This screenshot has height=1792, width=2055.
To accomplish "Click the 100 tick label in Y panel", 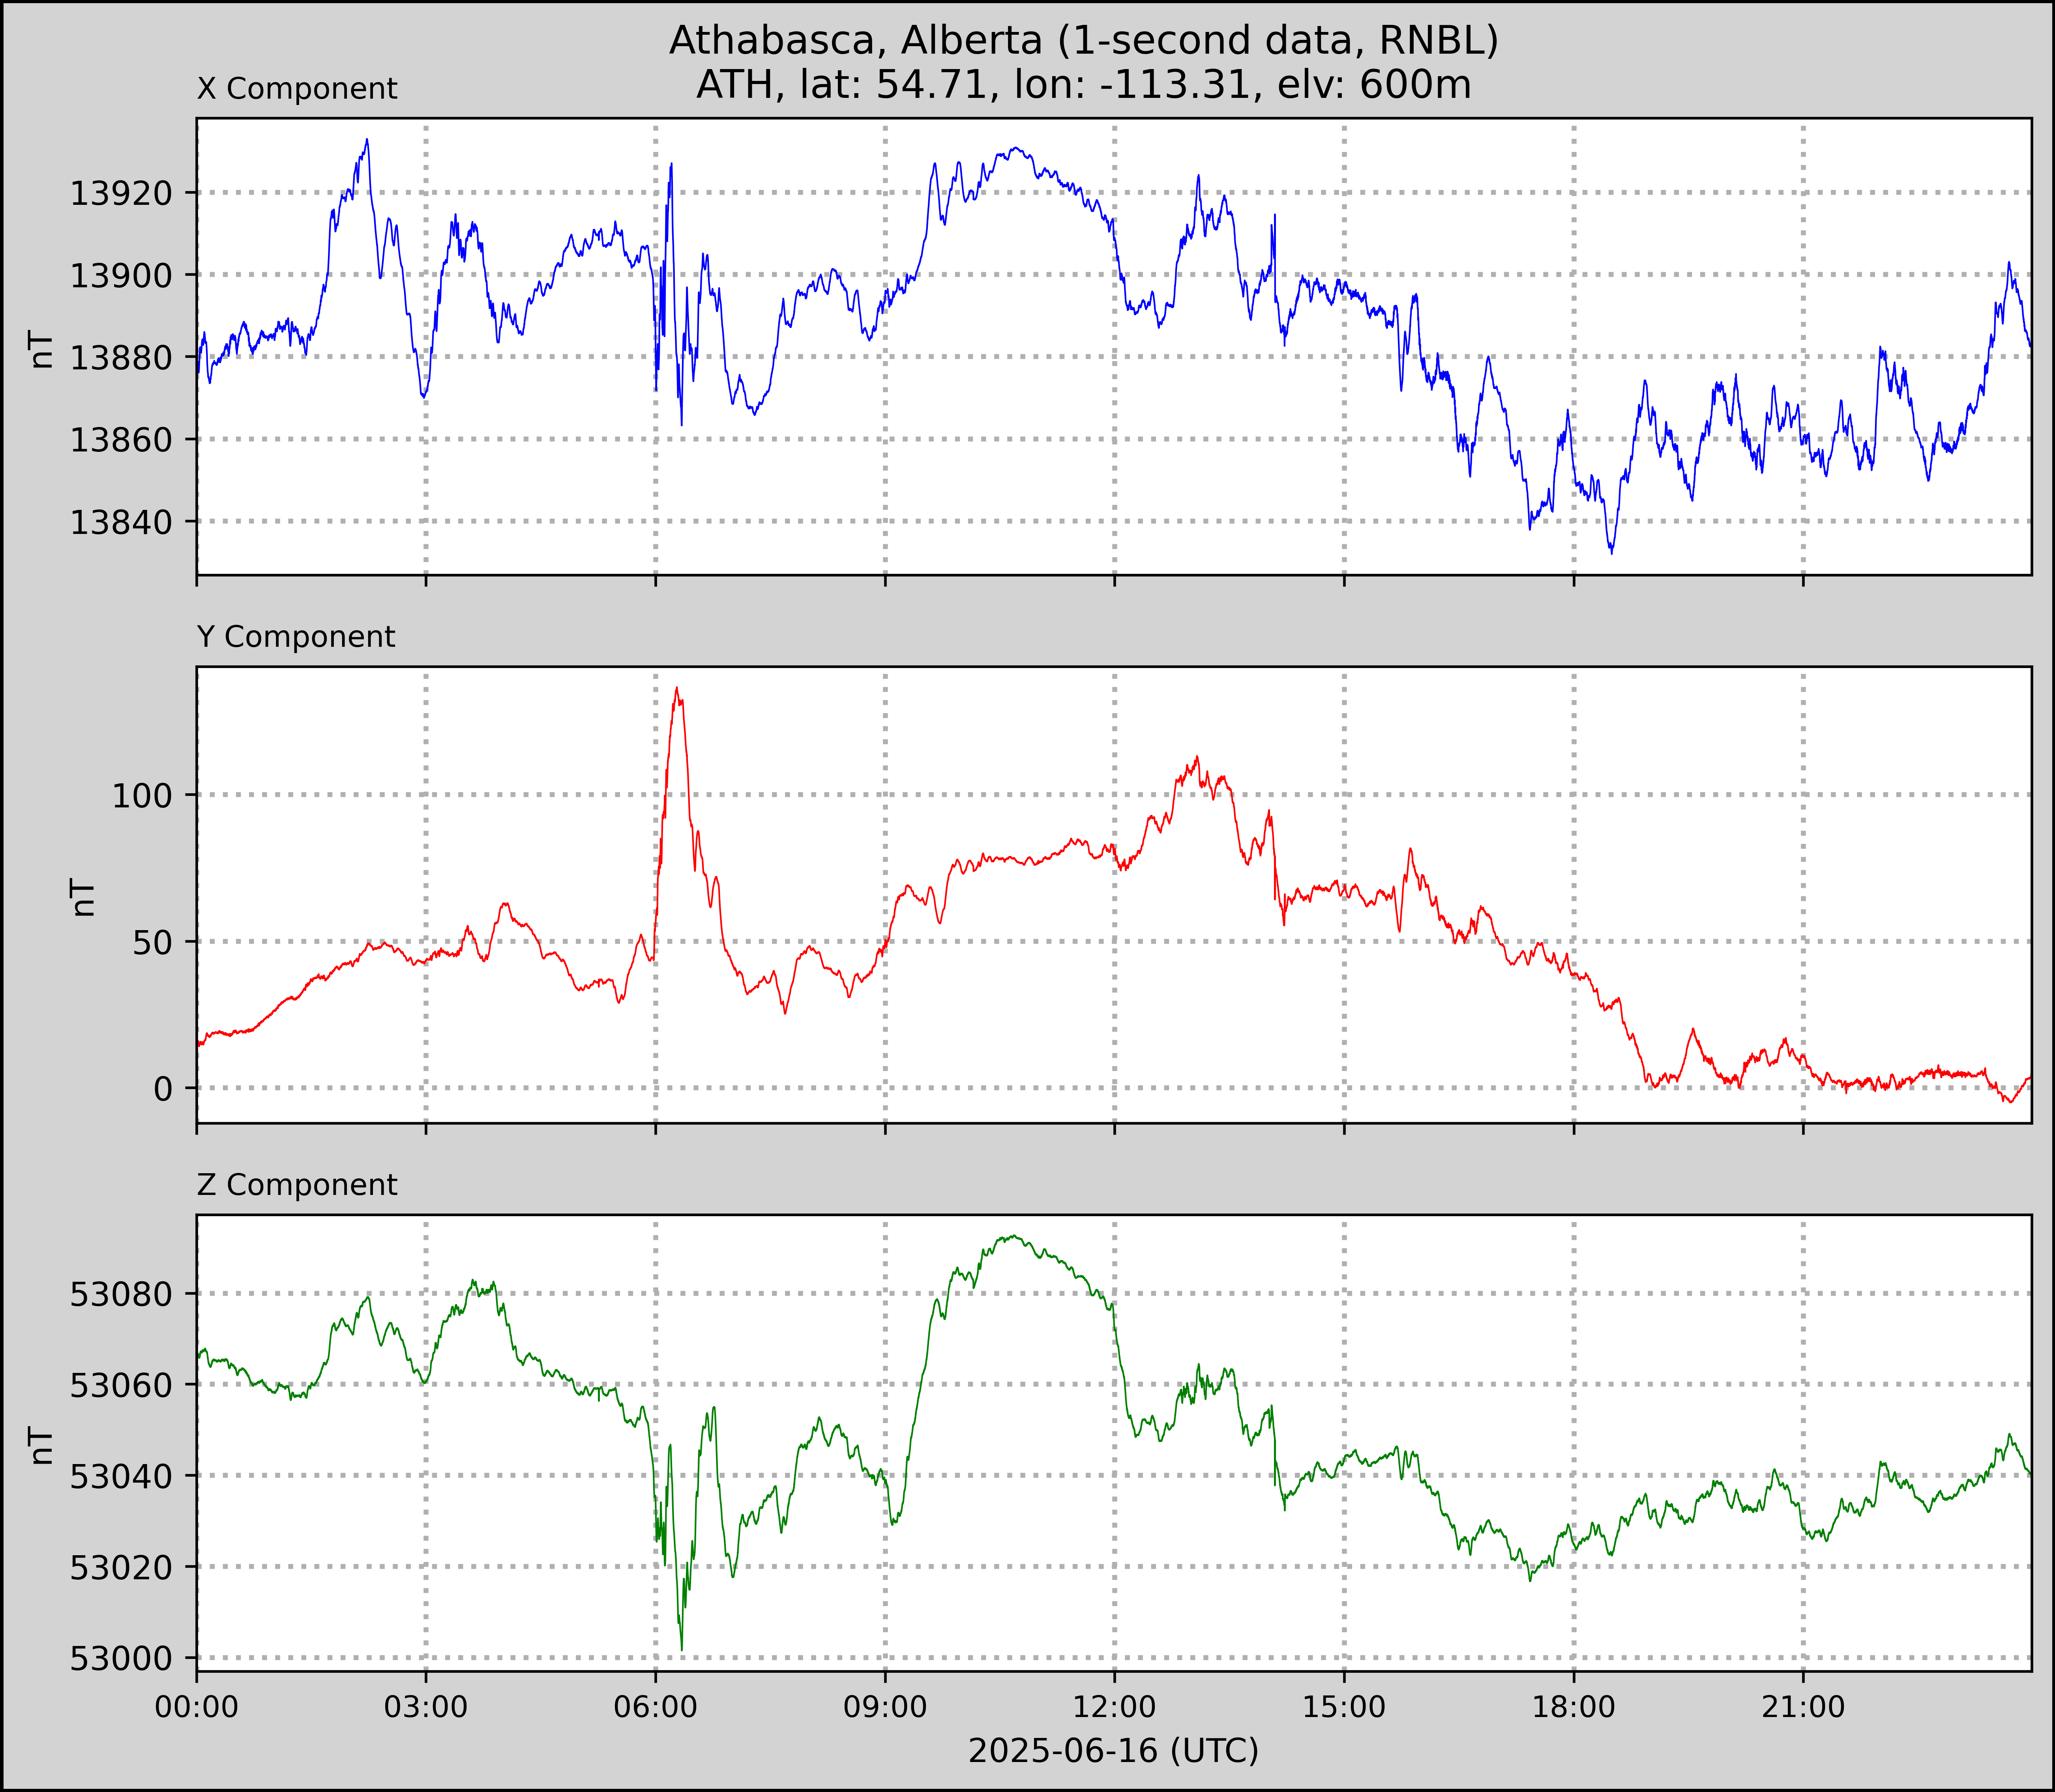I will click(x=142, y=796).
